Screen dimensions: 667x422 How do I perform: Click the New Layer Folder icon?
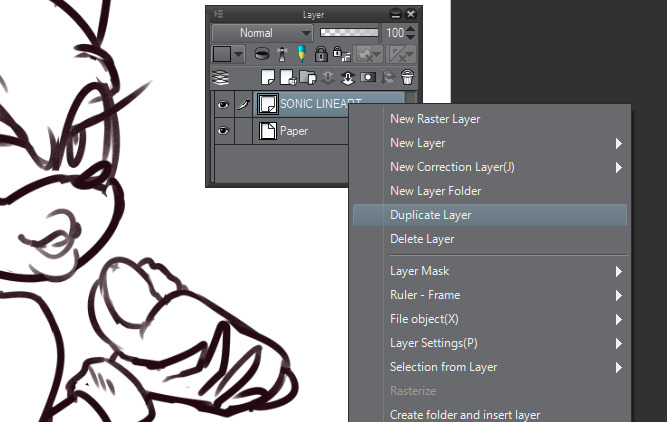(304, 77)
